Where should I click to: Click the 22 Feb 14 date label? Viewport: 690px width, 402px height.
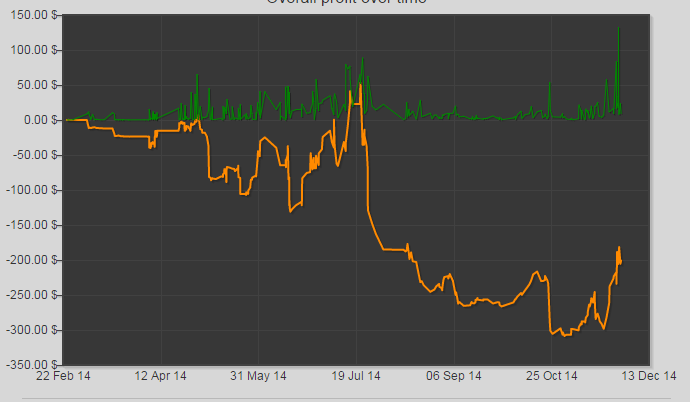click(x=63, y=376)
